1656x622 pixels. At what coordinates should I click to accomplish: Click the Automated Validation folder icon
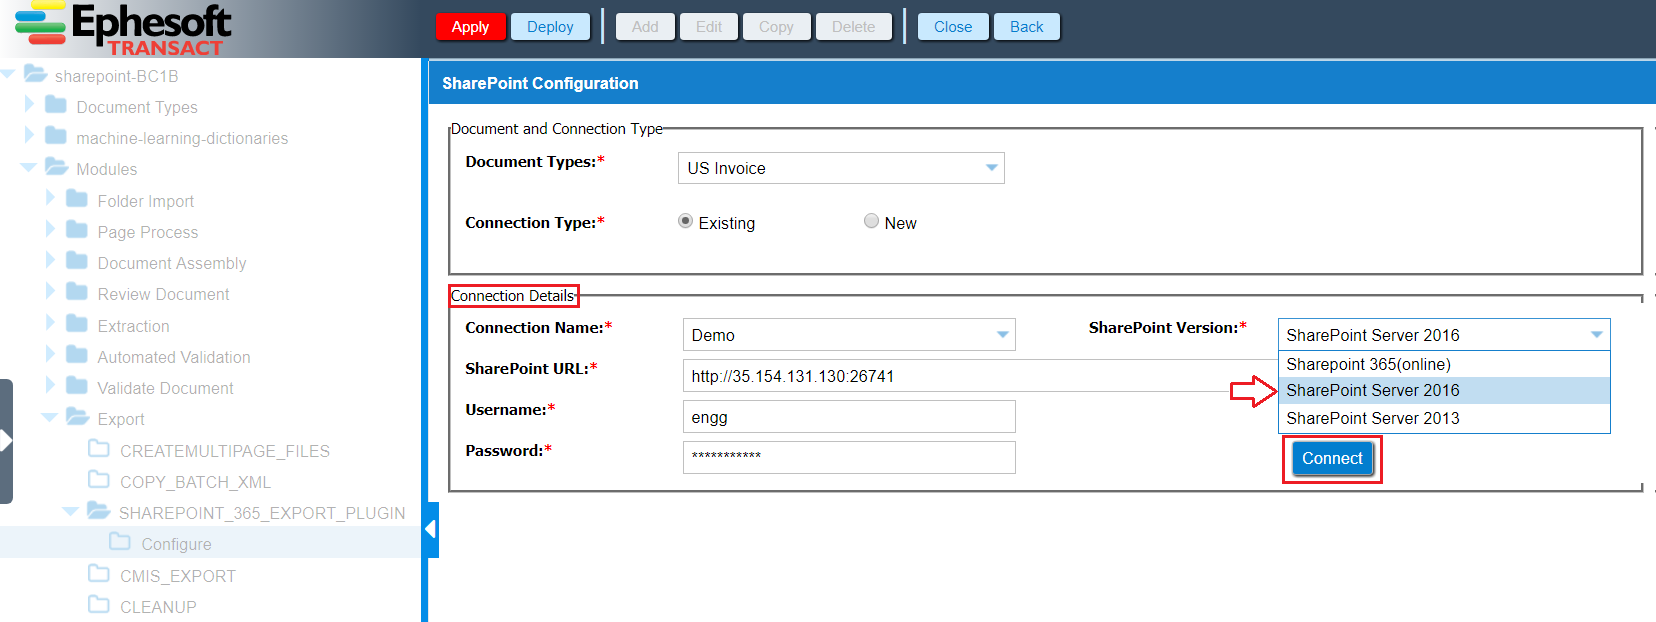pyautogui.click(x=77, y=355)
